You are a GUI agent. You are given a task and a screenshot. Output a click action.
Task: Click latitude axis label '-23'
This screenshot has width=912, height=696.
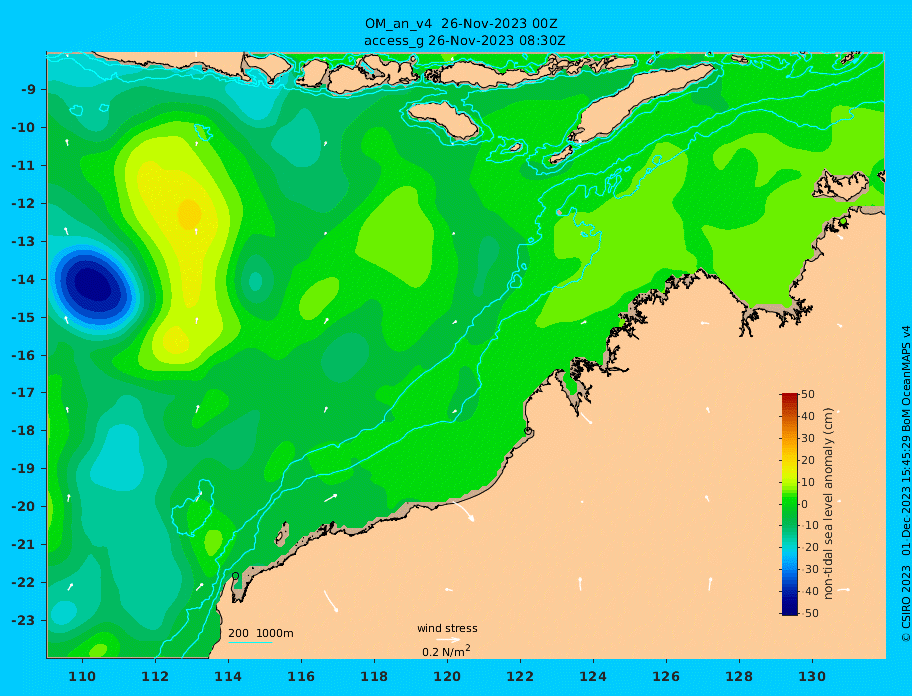click(23, 620)
